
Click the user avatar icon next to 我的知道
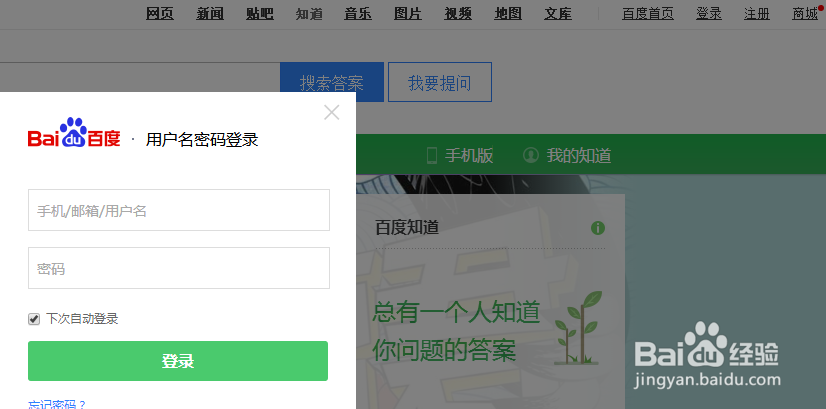(x=530, y=155)
